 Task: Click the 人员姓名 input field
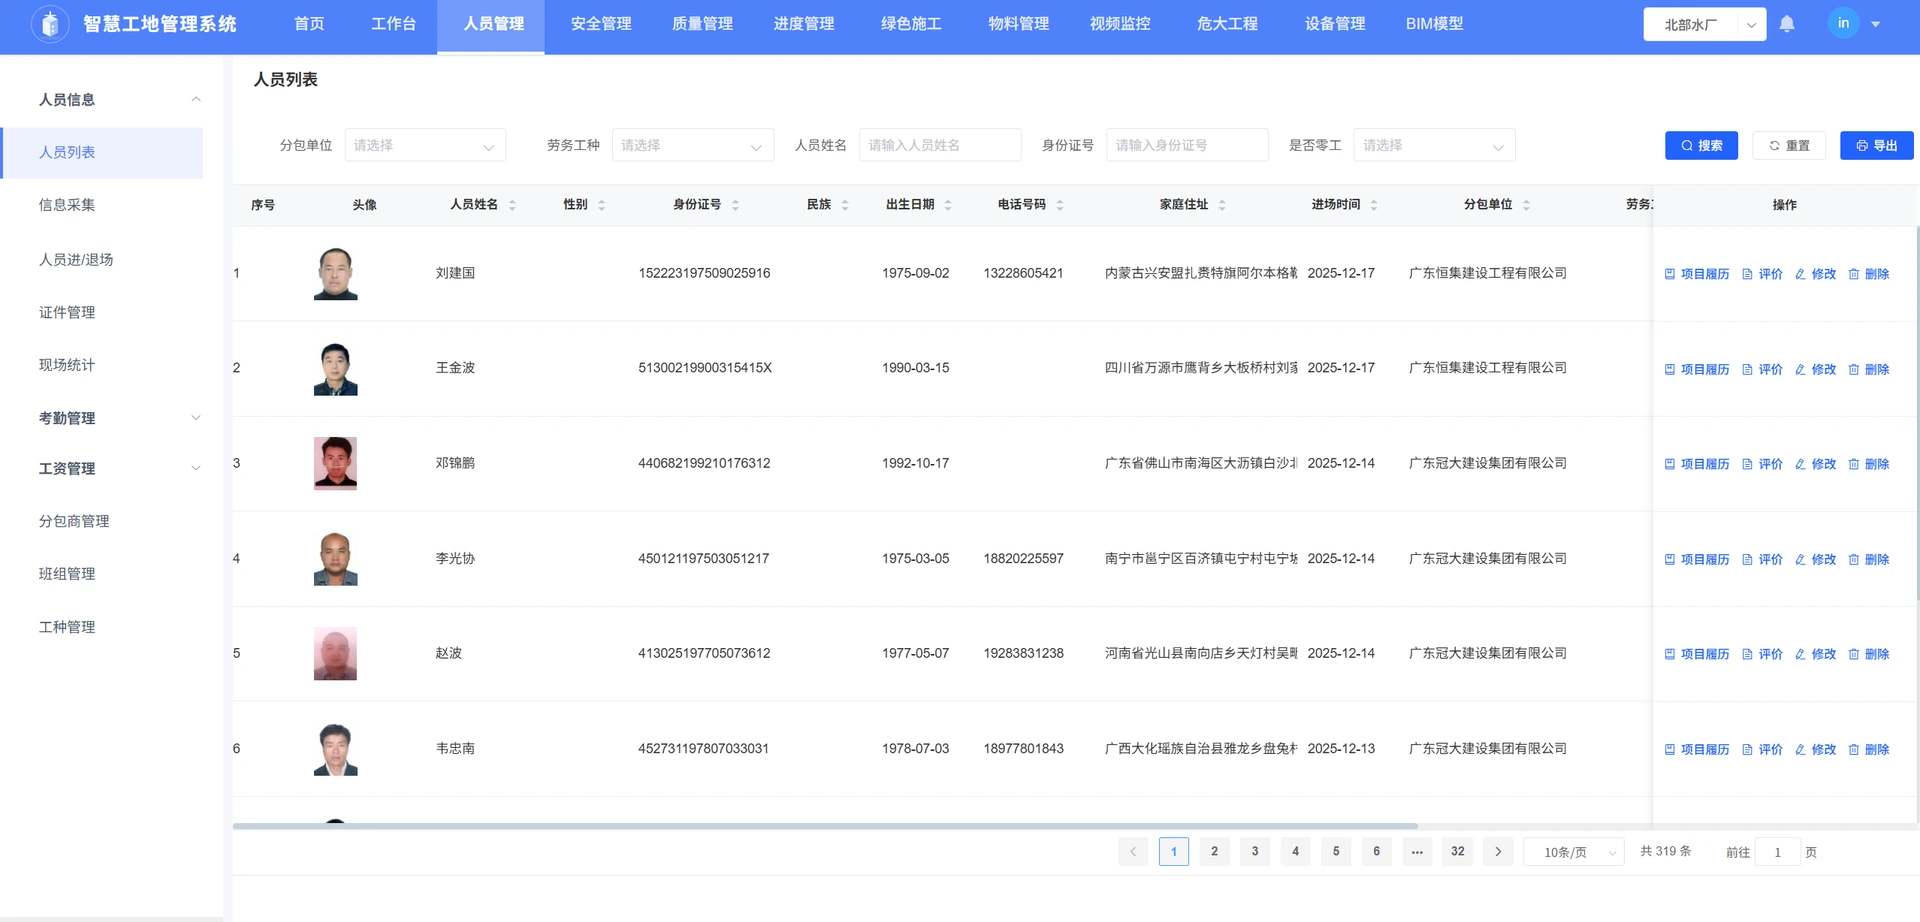[940, 145]
